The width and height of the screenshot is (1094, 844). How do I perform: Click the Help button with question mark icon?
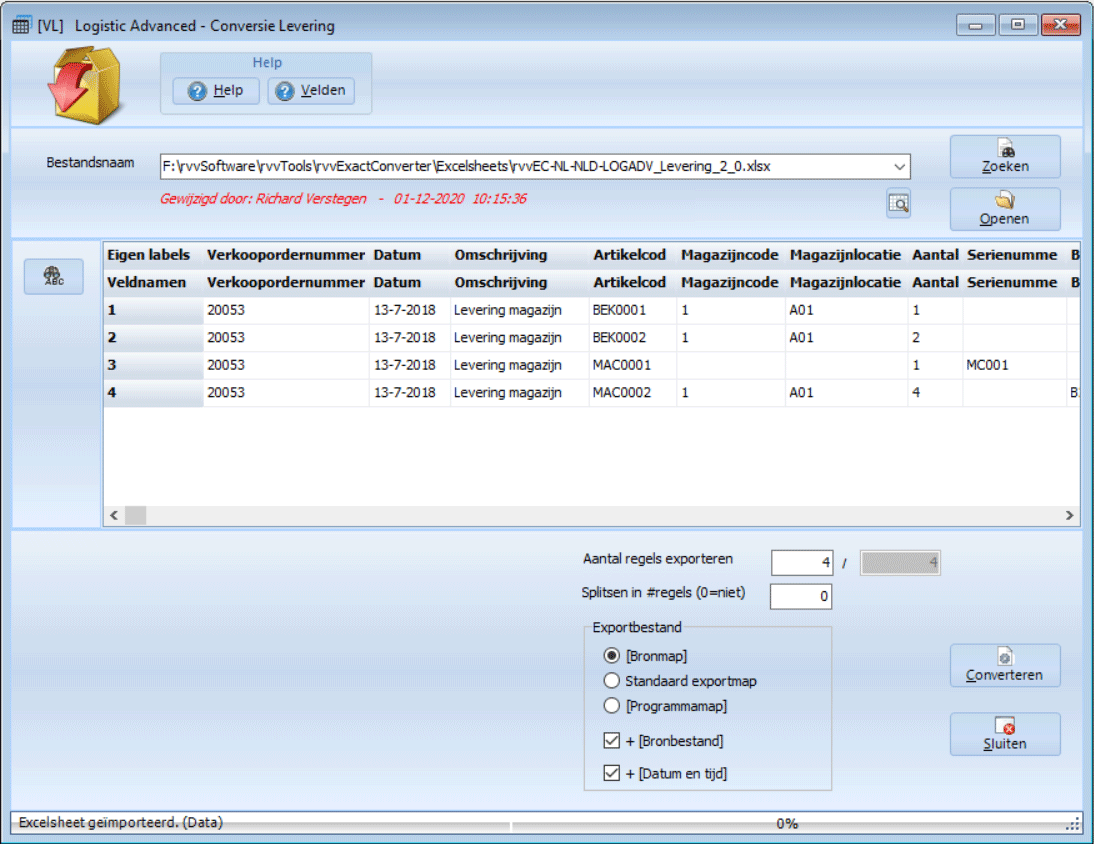(x=216, y=91)
